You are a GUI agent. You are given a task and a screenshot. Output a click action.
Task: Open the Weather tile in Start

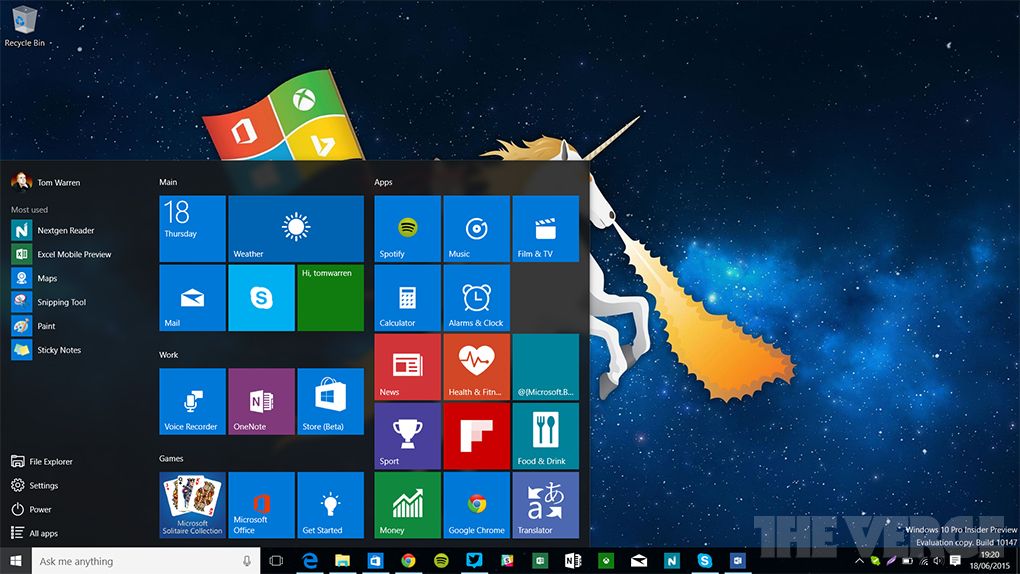296,228
